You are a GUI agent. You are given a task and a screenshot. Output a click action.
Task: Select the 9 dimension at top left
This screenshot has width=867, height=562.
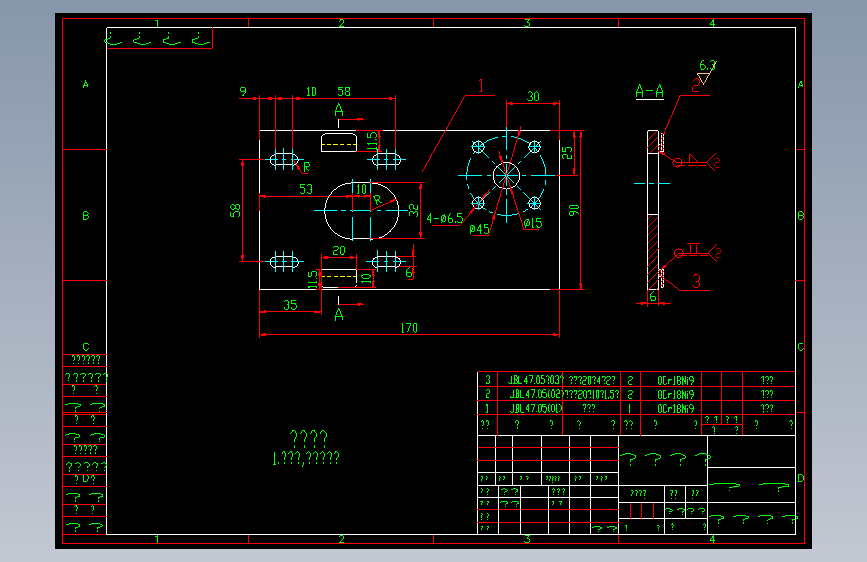[x=243, y=91]
